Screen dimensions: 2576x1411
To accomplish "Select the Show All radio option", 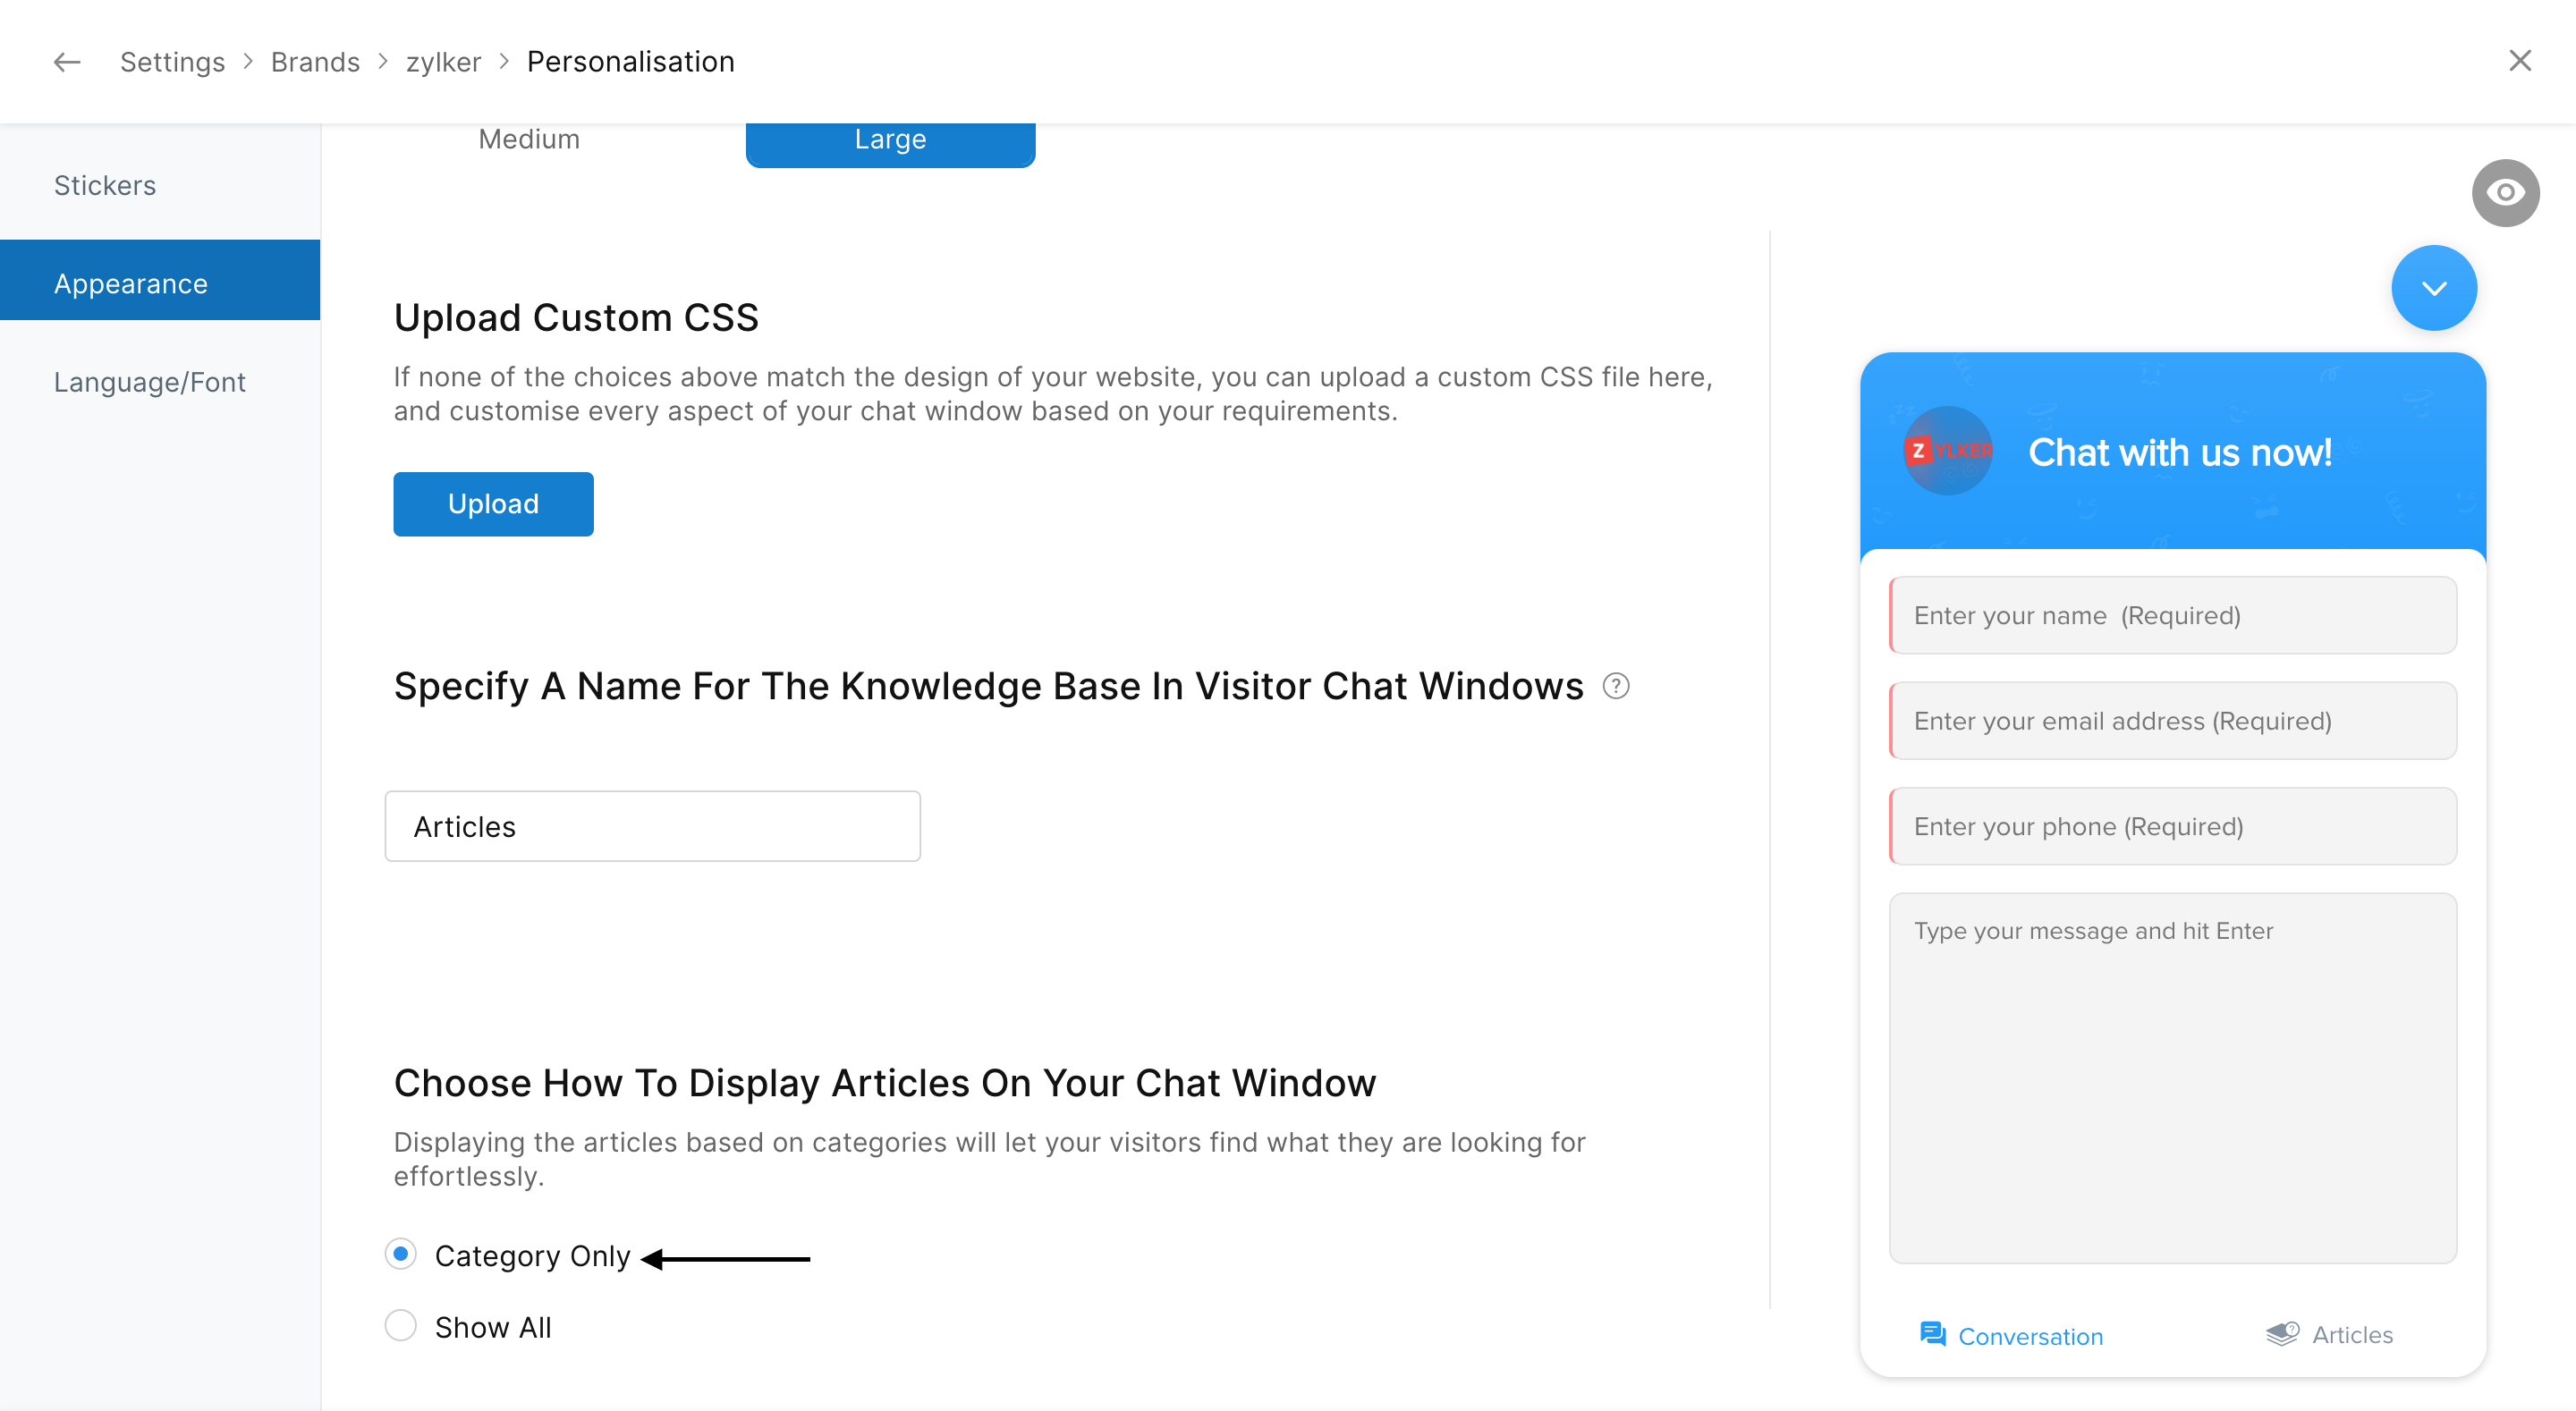I will tap(401, 1326).
